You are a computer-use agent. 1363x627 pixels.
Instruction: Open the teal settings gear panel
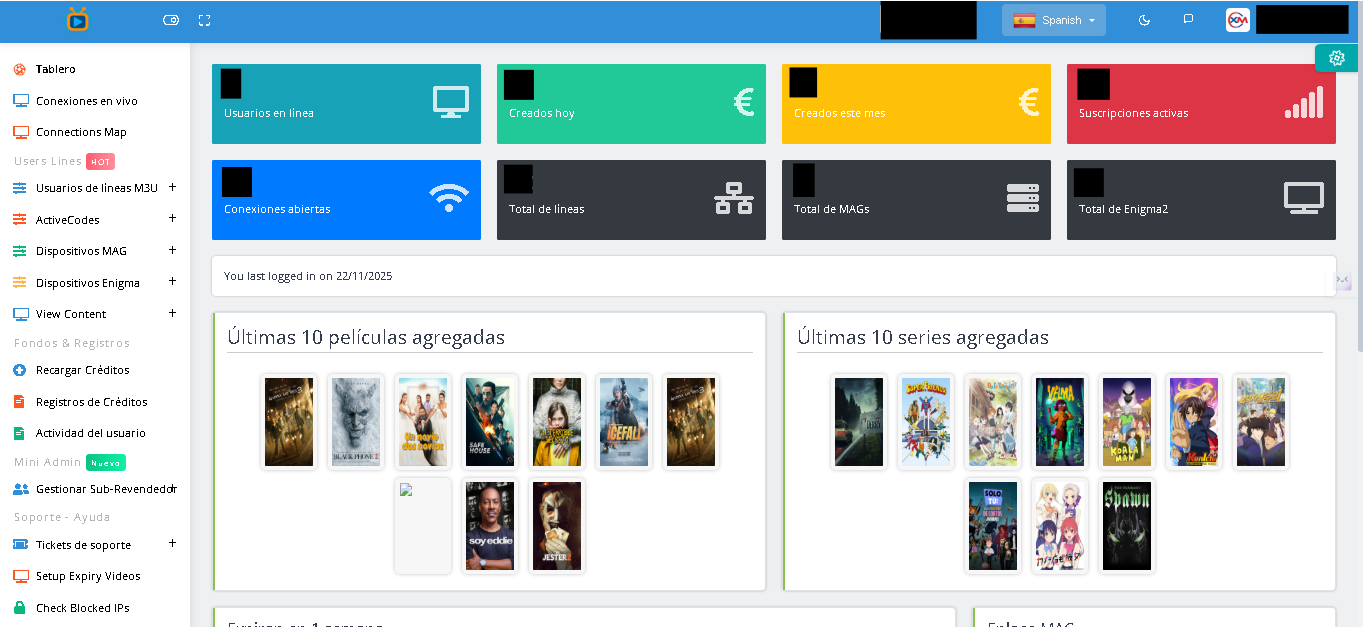(1337, 58)
